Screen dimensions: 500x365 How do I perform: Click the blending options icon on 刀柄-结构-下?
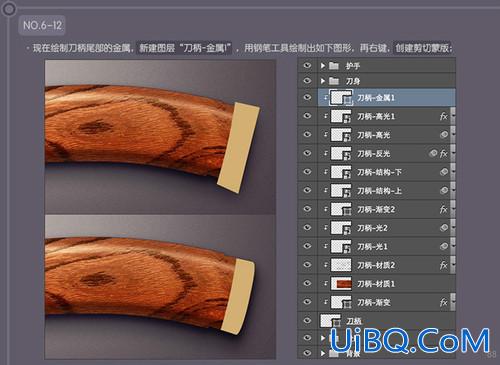coord(444,172)
